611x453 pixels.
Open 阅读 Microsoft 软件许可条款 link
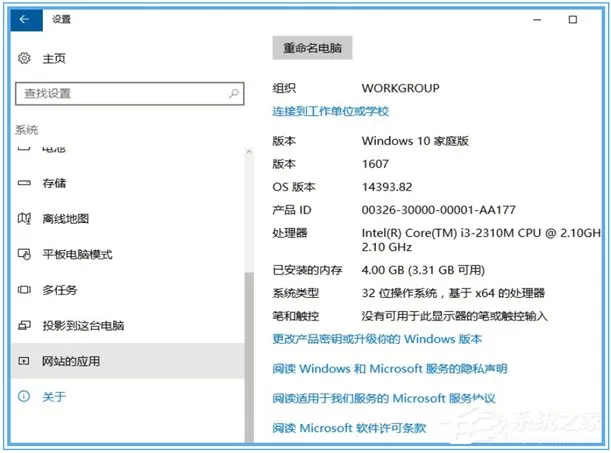pos(349,428)
